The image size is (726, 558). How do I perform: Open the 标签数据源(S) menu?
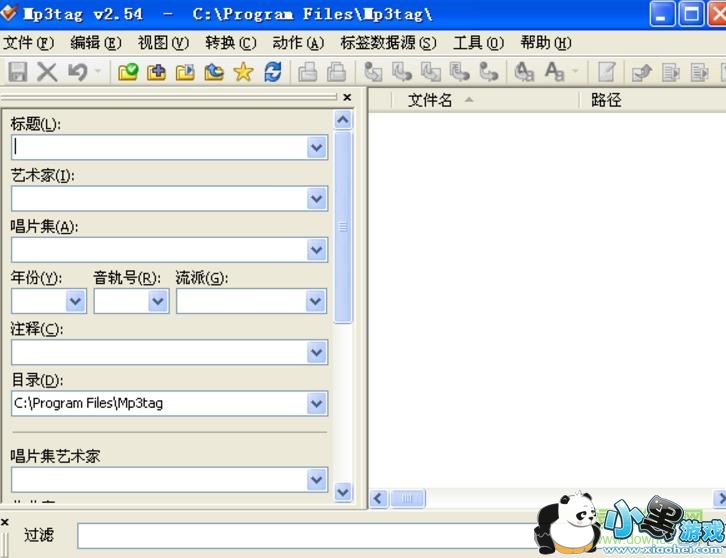(388, 43)
